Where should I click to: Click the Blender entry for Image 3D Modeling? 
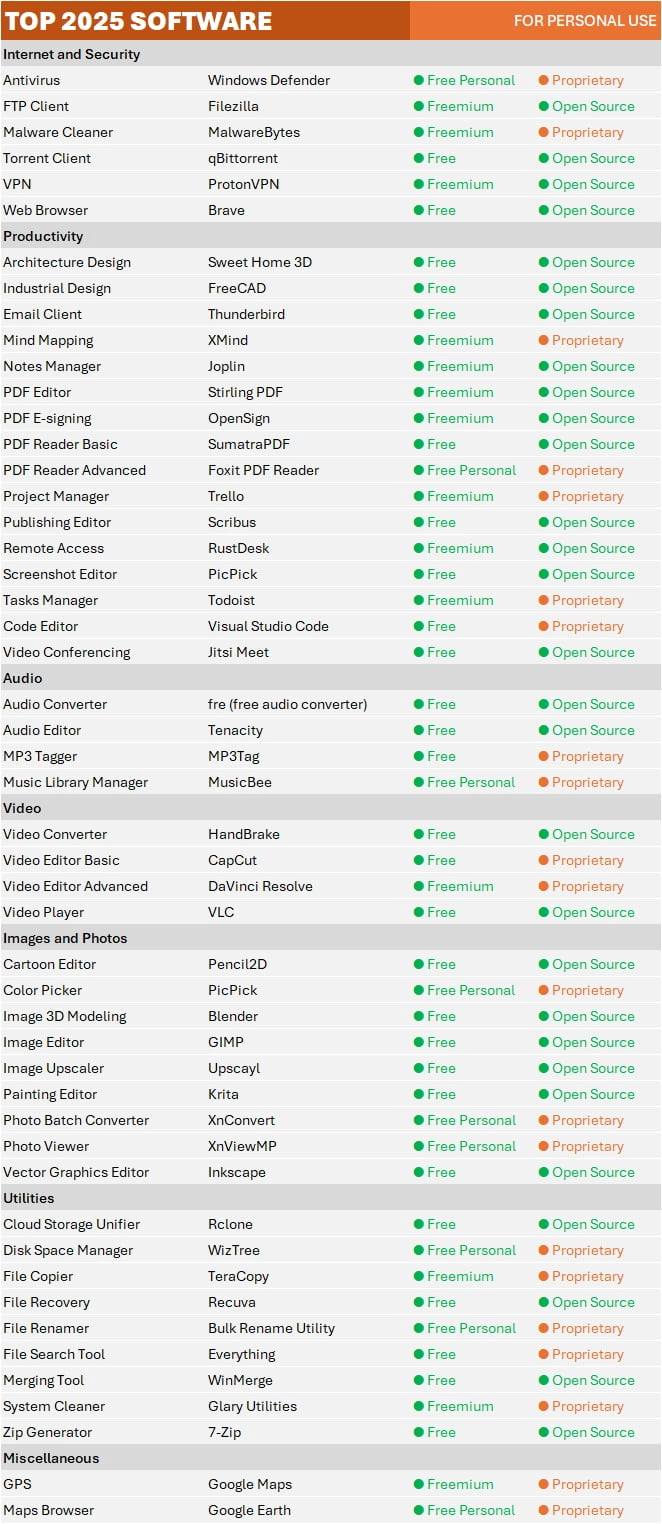(233, 1016)
